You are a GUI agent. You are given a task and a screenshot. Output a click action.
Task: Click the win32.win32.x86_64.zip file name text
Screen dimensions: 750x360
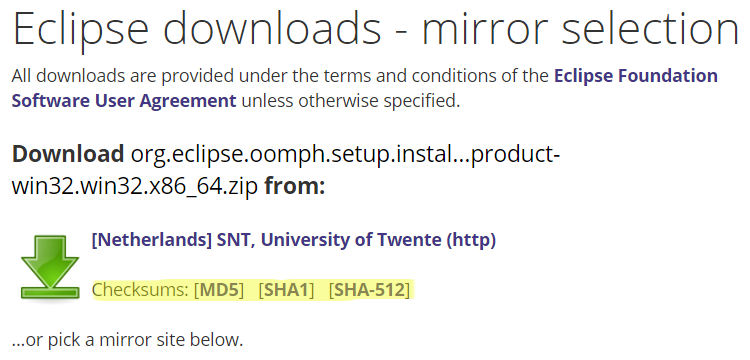coord(134,186)
